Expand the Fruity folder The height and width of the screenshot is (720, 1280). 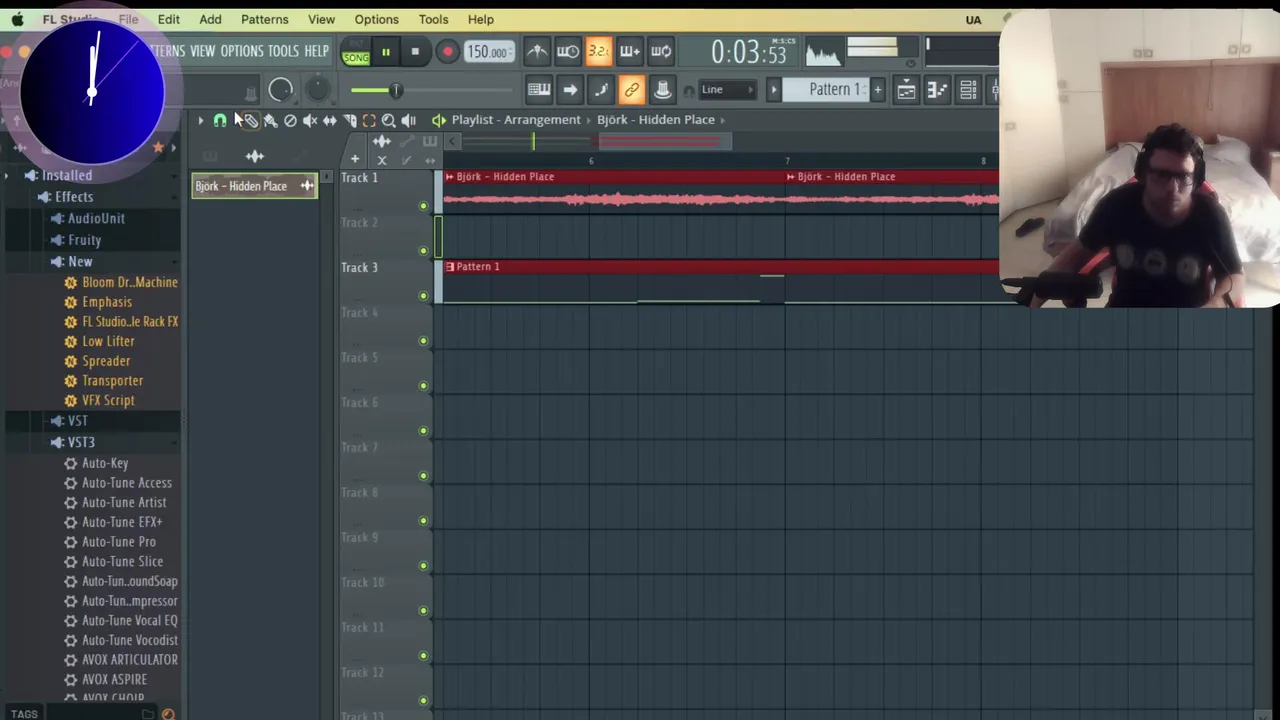click(76, 240)
